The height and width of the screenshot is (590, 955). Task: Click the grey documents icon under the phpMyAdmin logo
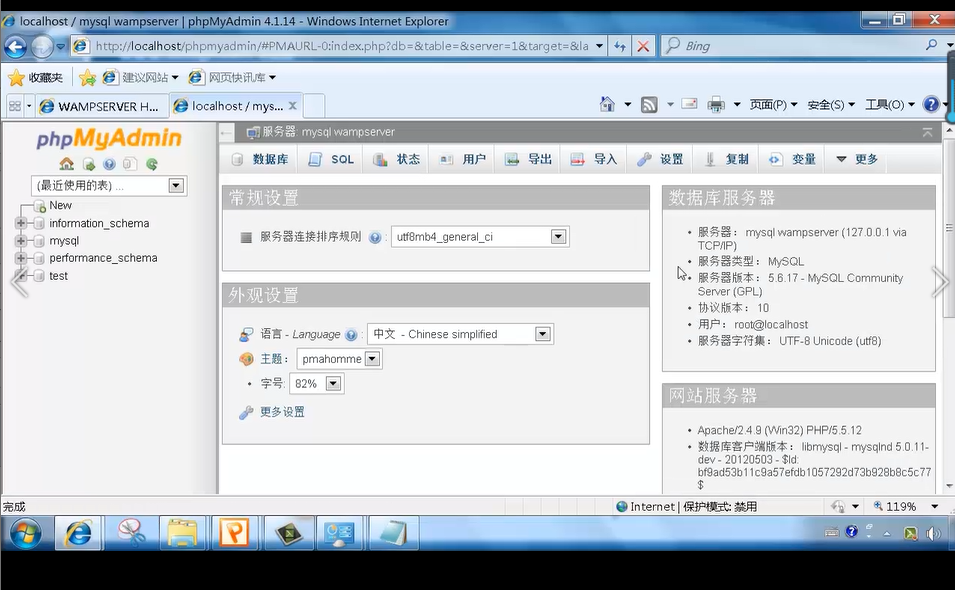[130, 164]
